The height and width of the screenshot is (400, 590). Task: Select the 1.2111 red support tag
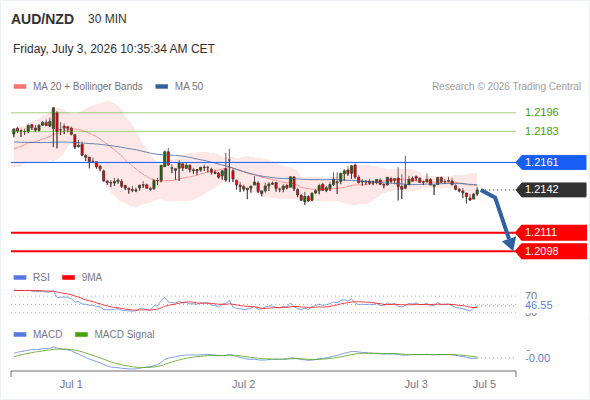pyautogui.click(x=551, y=232)
